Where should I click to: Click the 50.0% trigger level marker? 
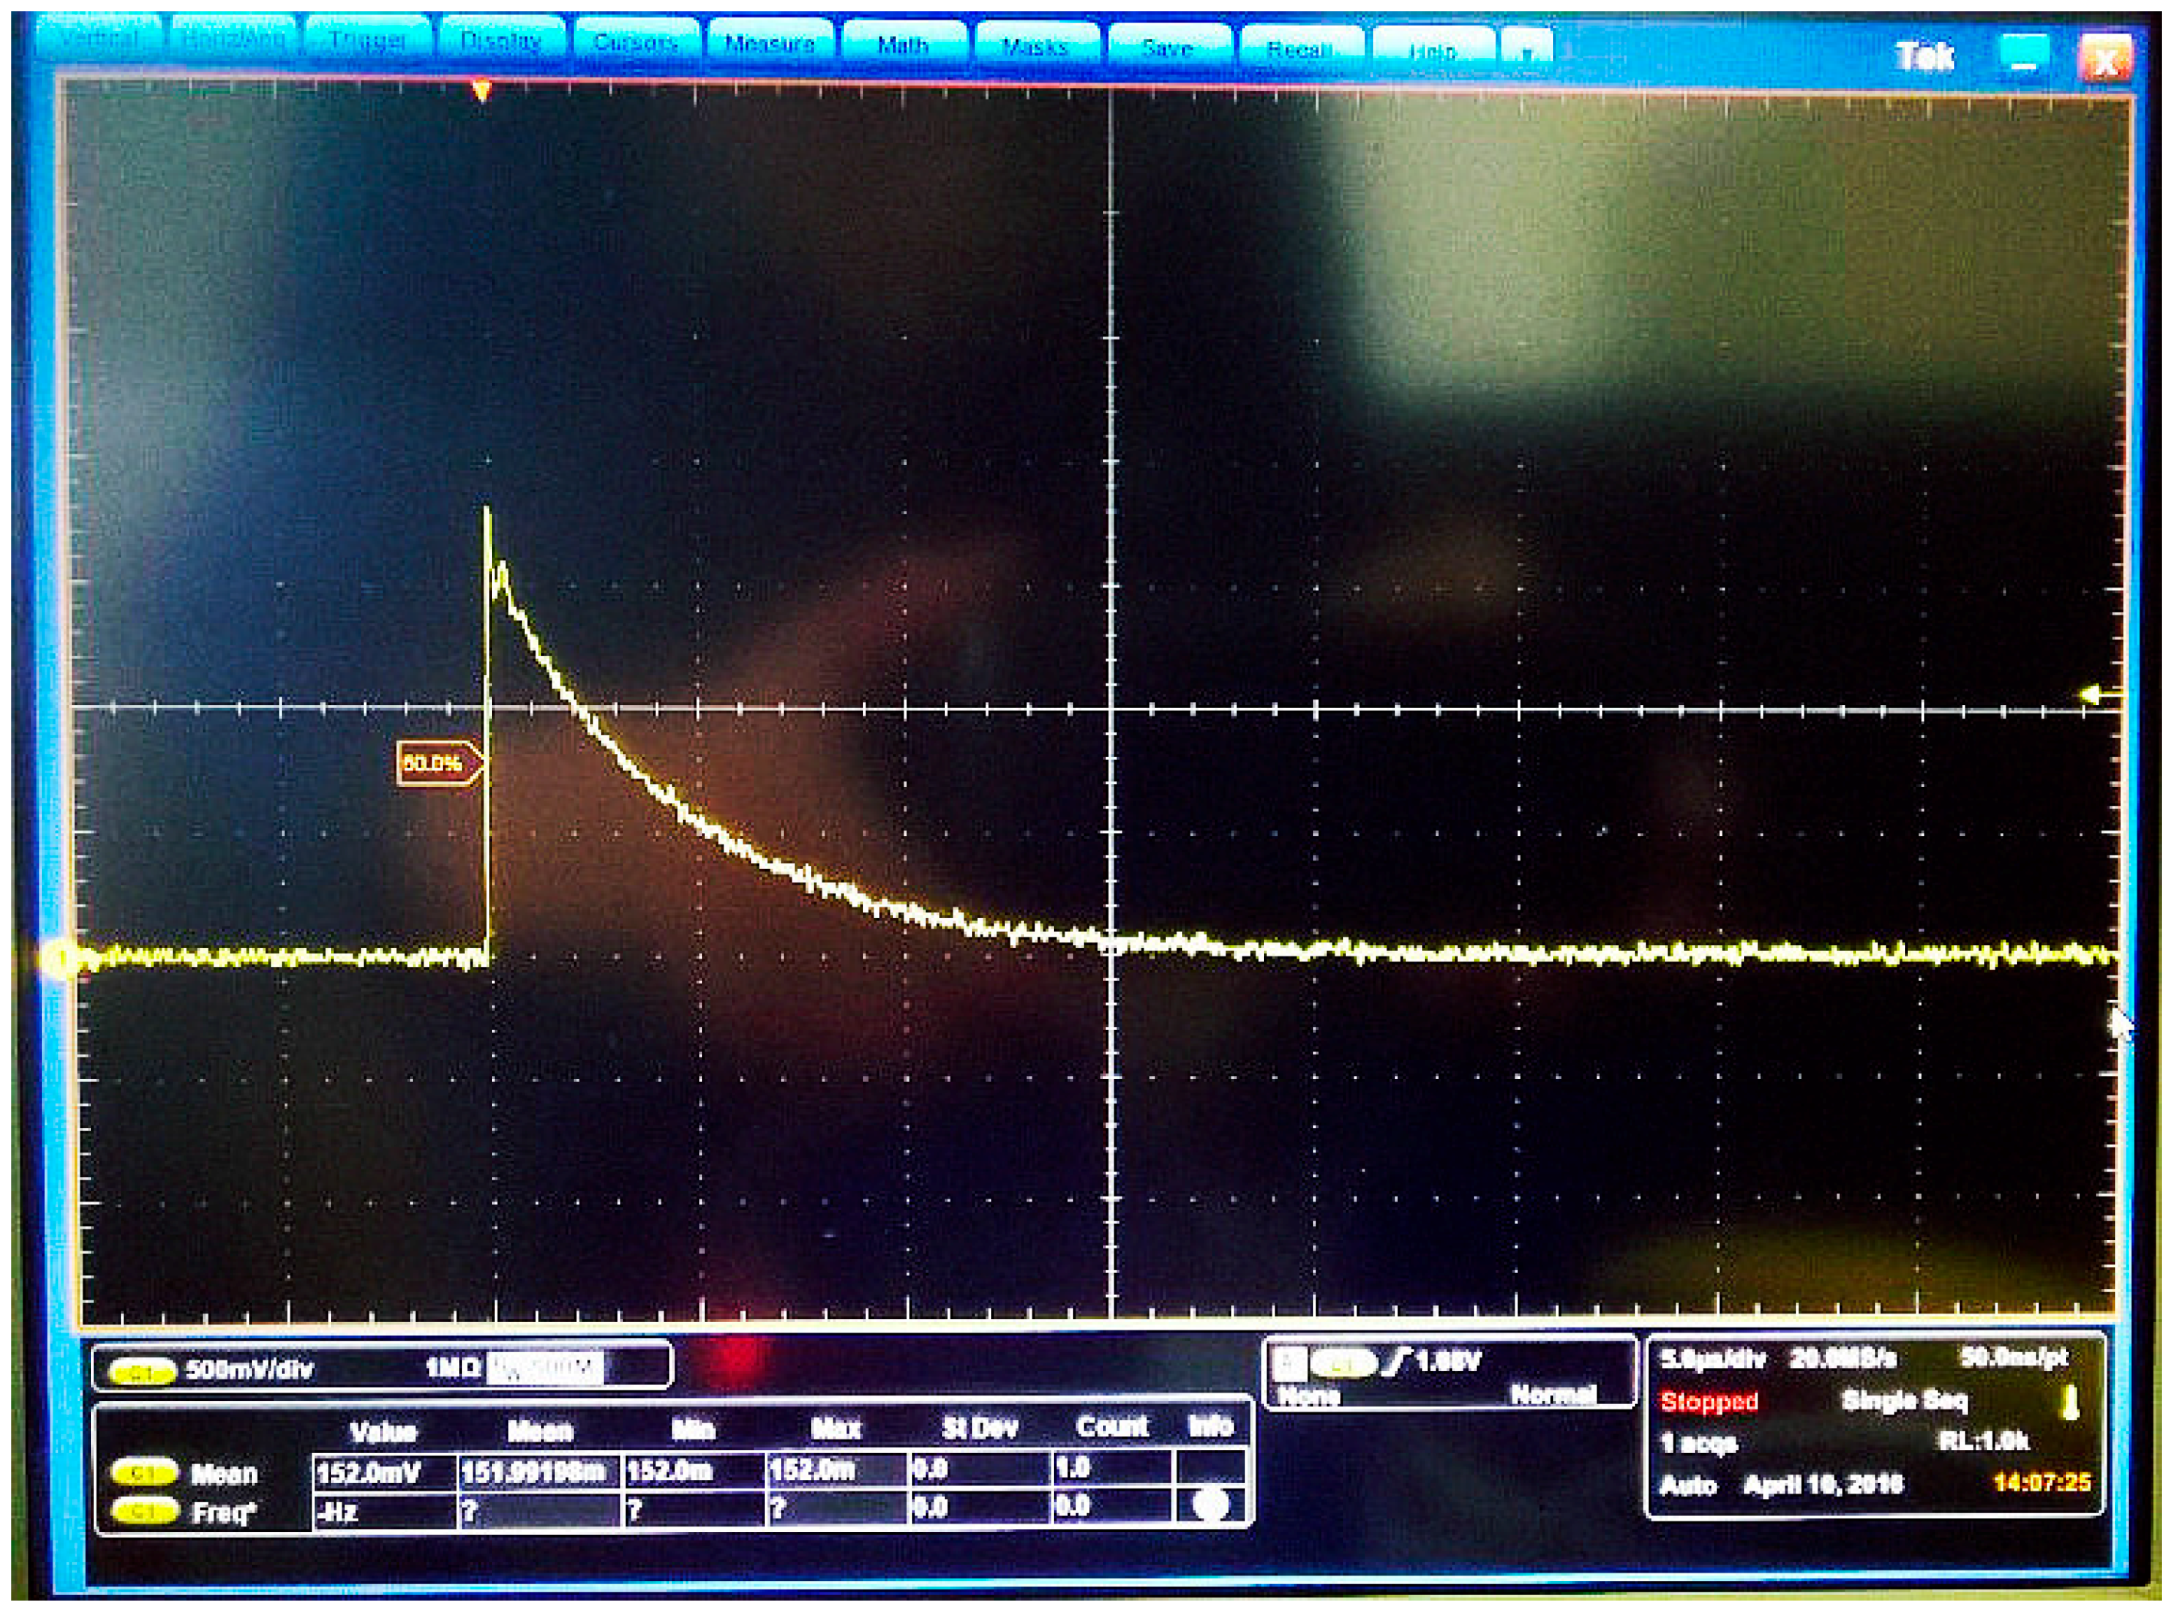[437, 764]
